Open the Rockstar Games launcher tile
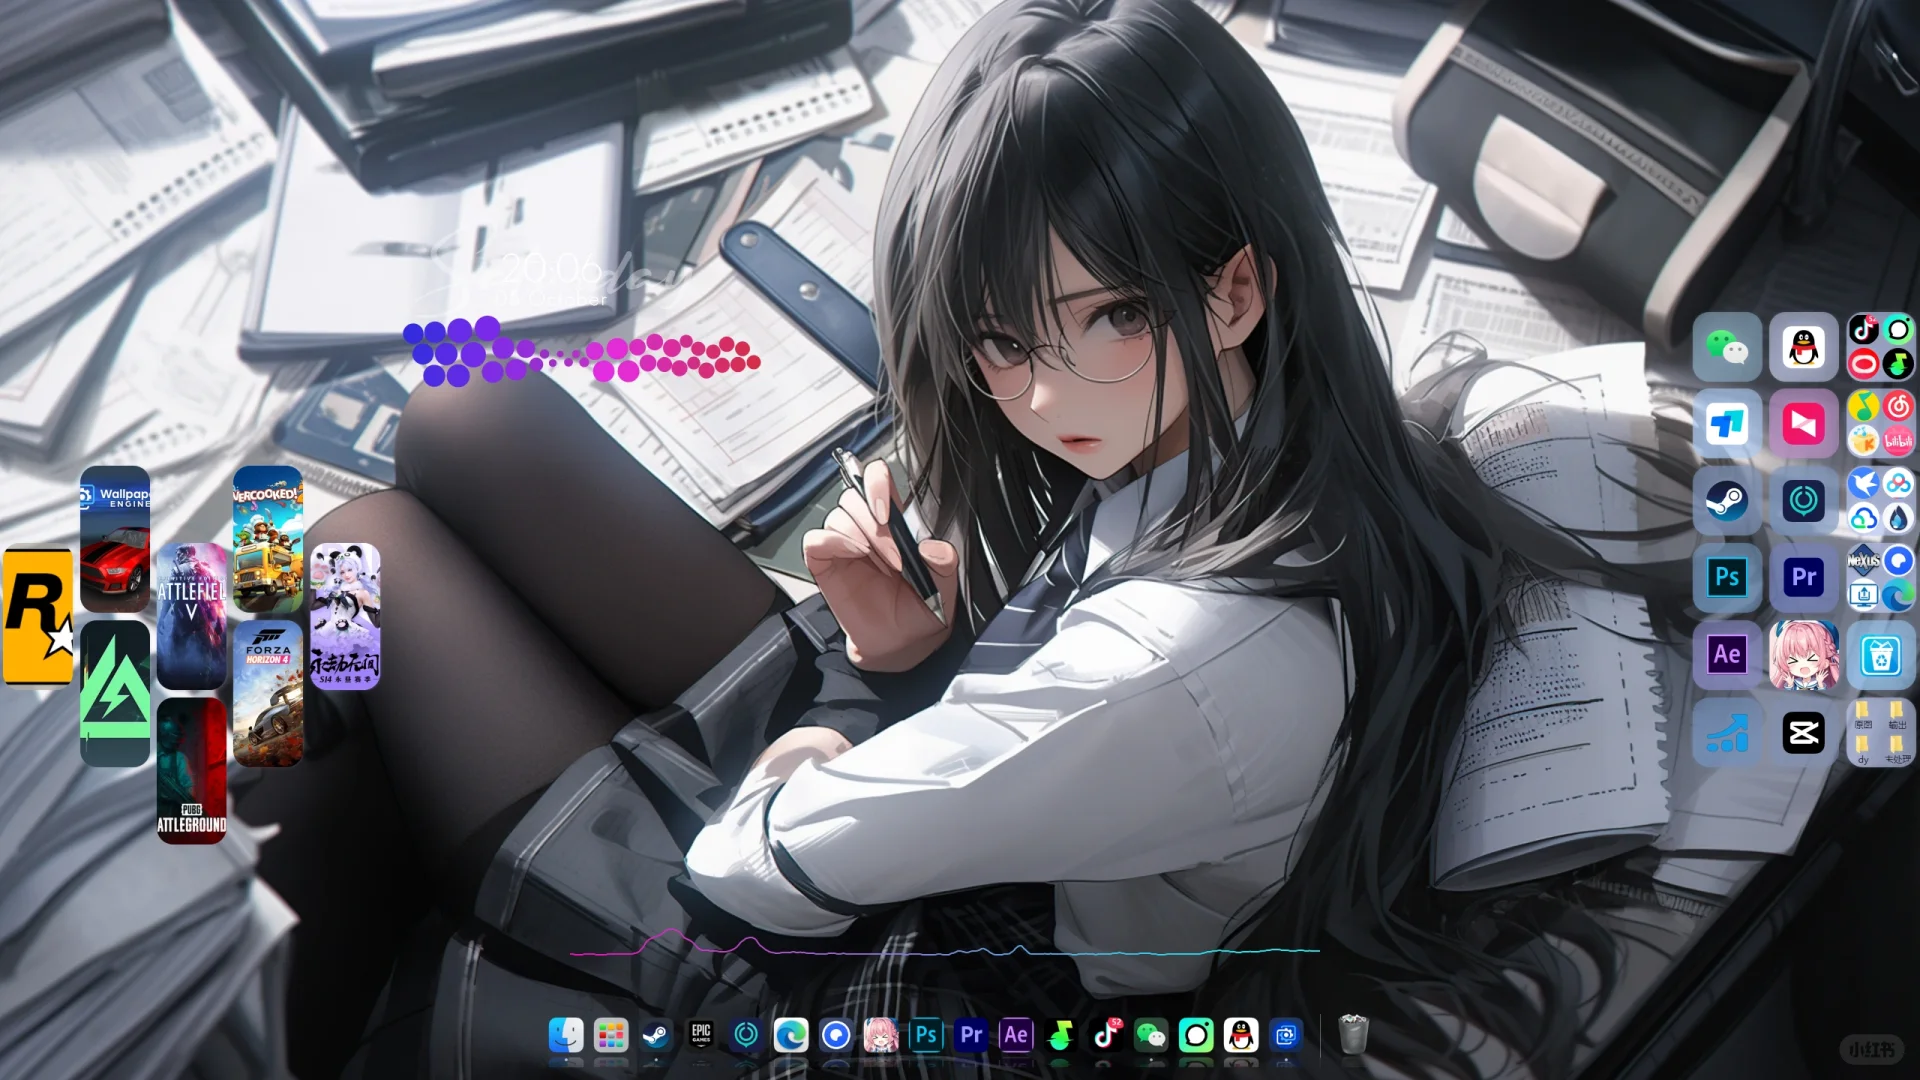 (x=38, y=617)
